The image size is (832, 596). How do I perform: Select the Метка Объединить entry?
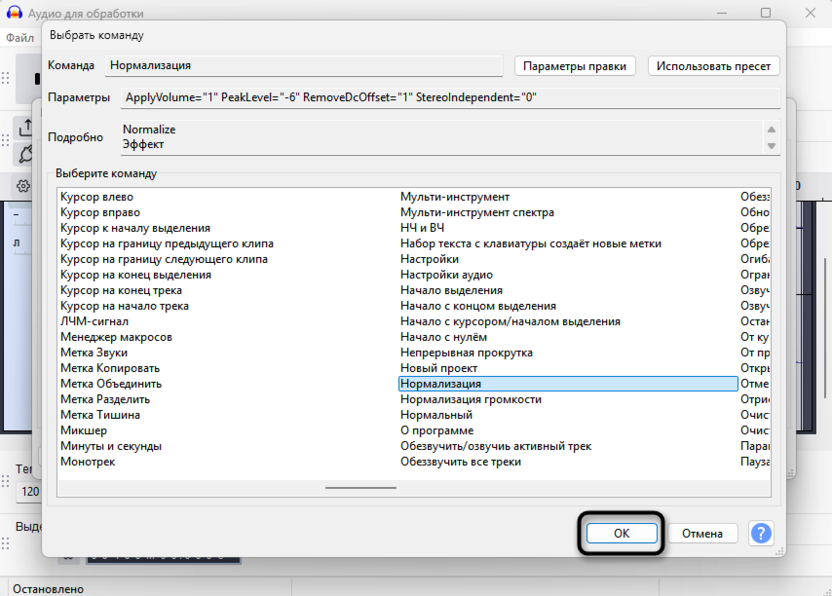111,384
